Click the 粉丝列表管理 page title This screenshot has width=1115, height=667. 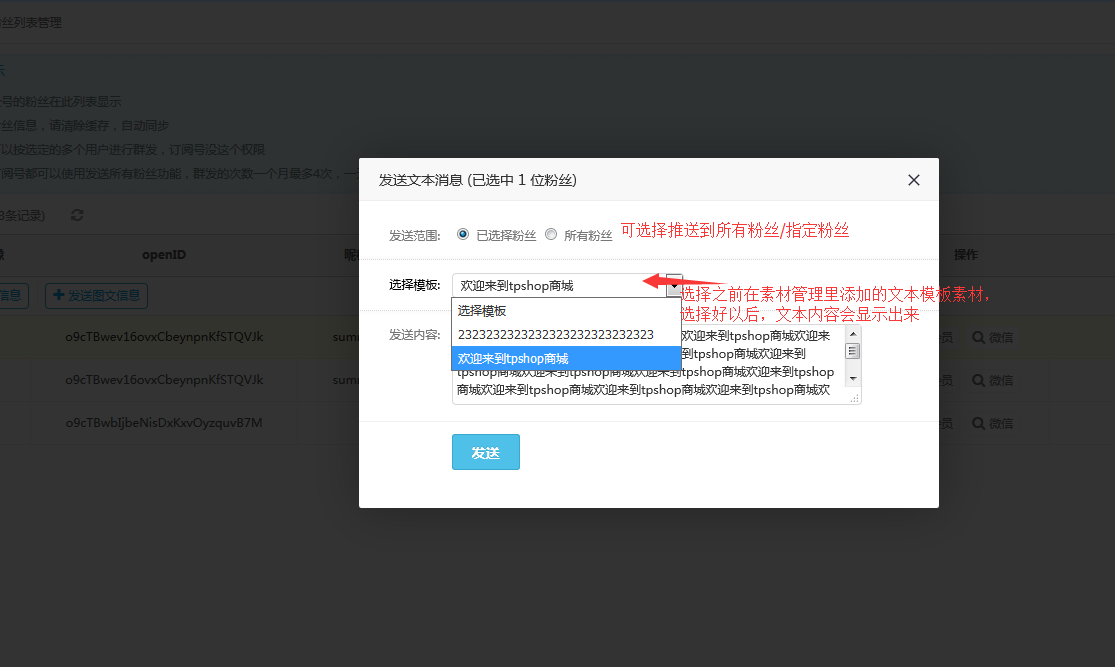coord(31,21)
